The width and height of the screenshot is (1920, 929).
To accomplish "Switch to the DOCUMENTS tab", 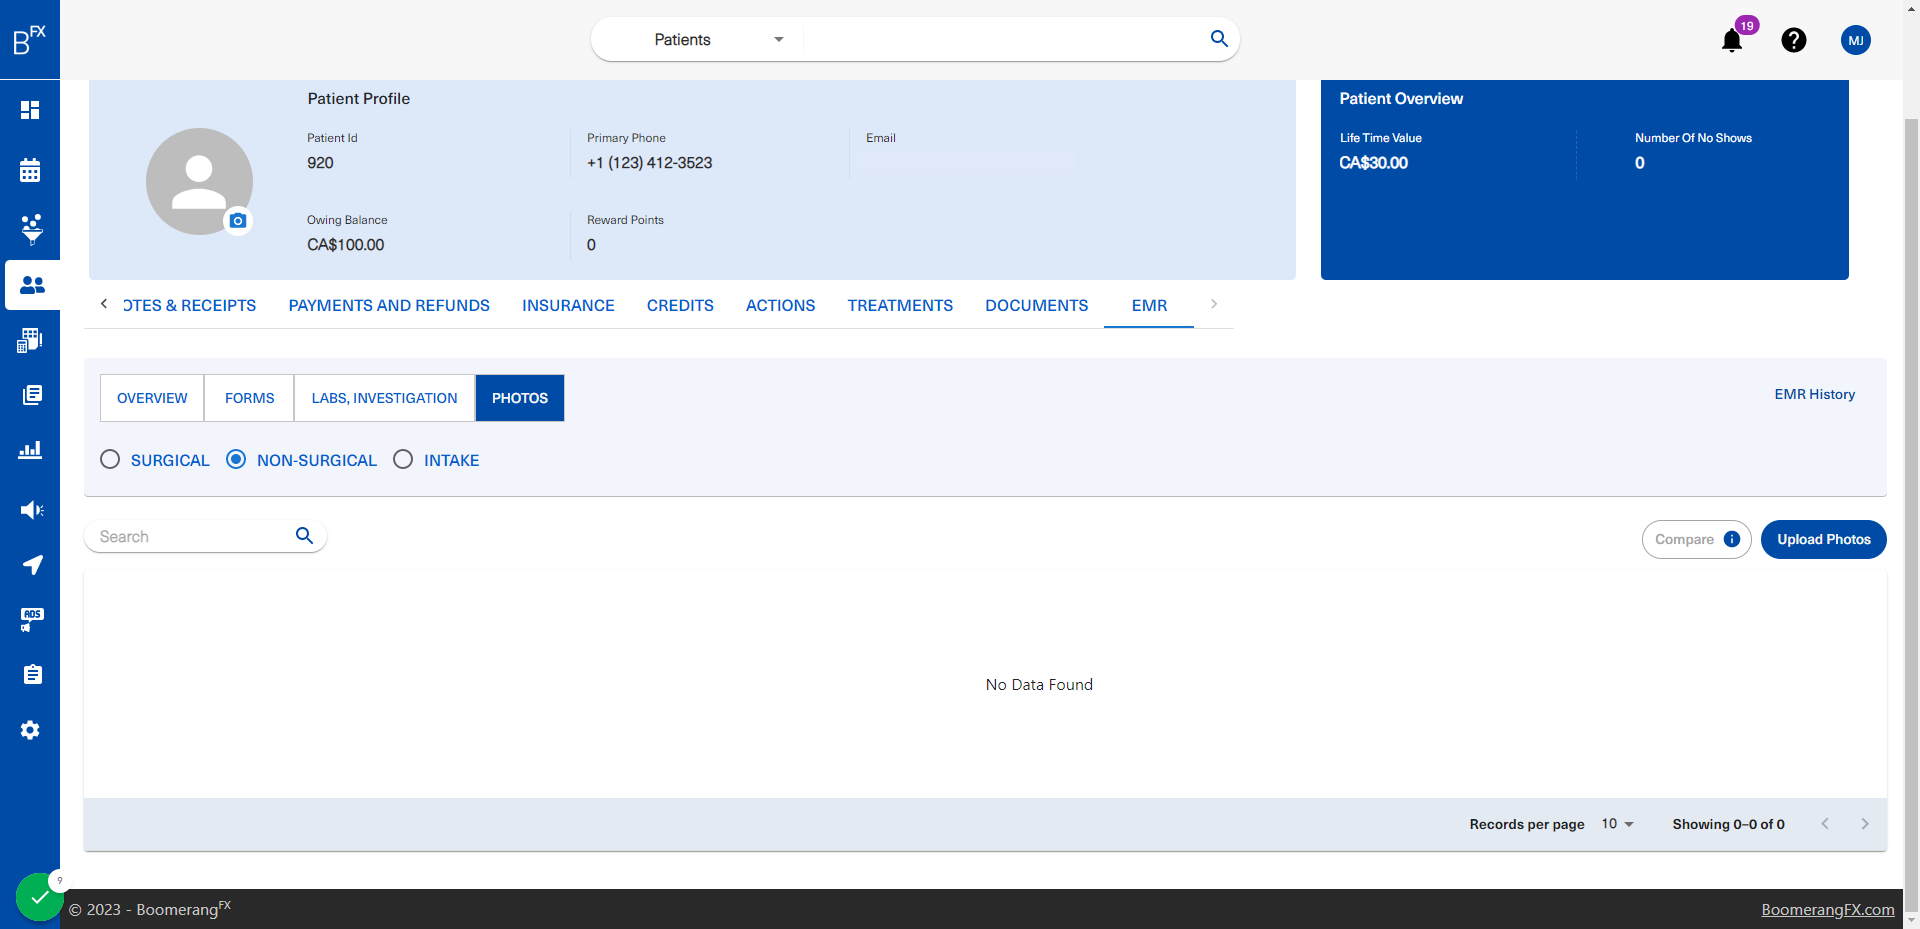I will [x=1037, y=306].
